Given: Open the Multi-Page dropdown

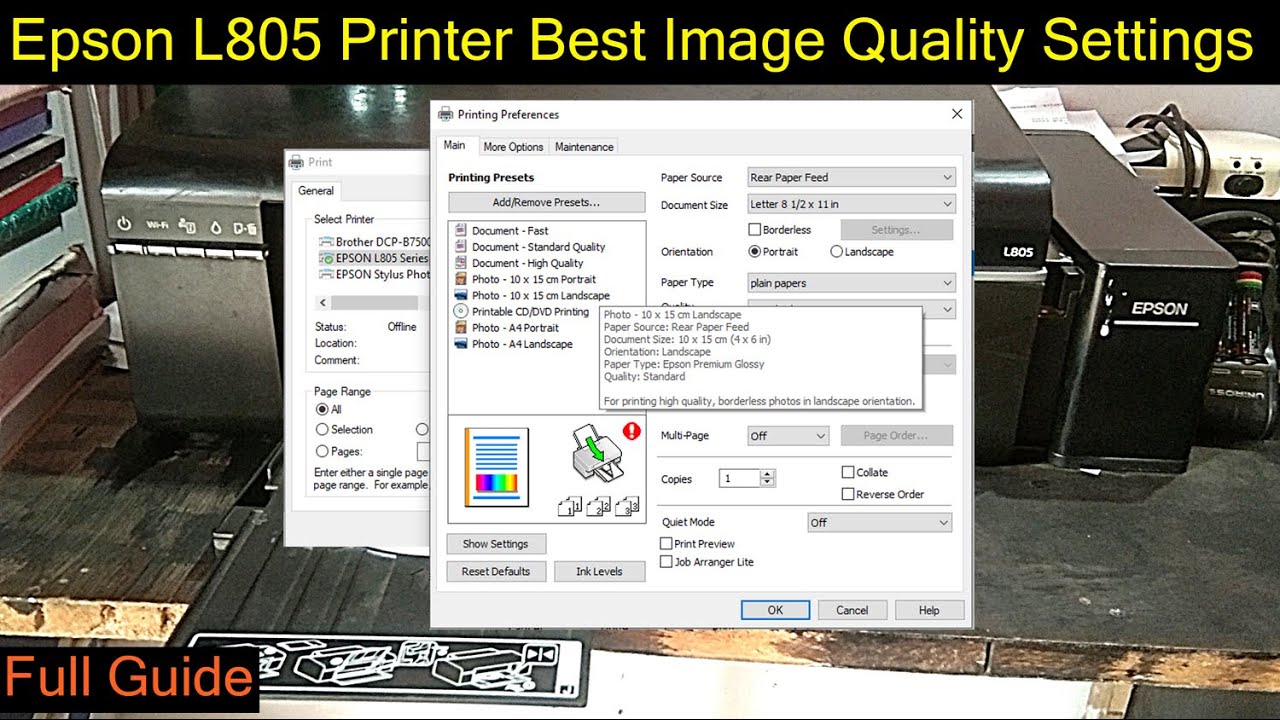Looking at the screenshot, I should [788, 436].
